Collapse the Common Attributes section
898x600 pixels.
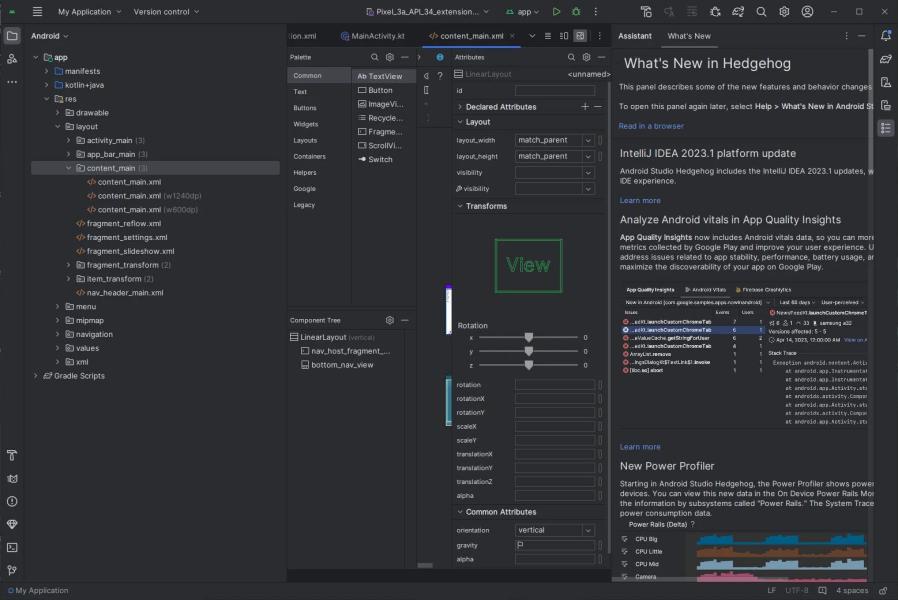click(460, 512)
